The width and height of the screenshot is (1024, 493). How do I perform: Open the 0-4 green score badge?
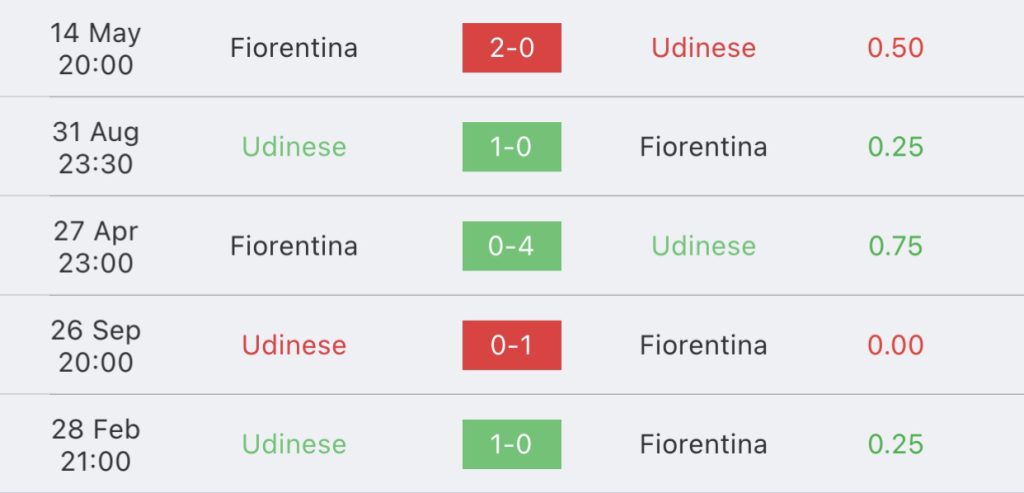[x=511, y=246]
